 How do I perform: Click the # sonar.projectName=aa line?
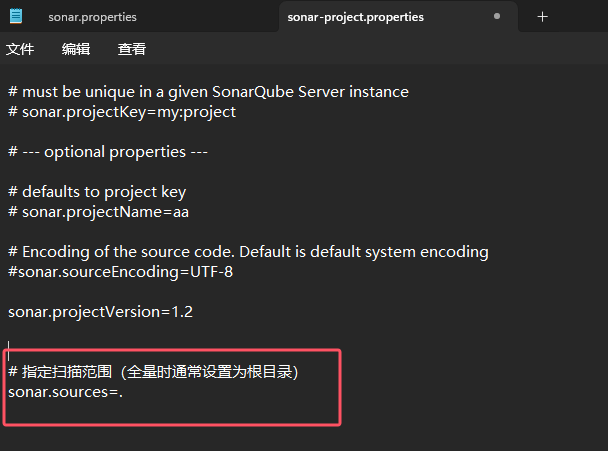coord(98,212)
